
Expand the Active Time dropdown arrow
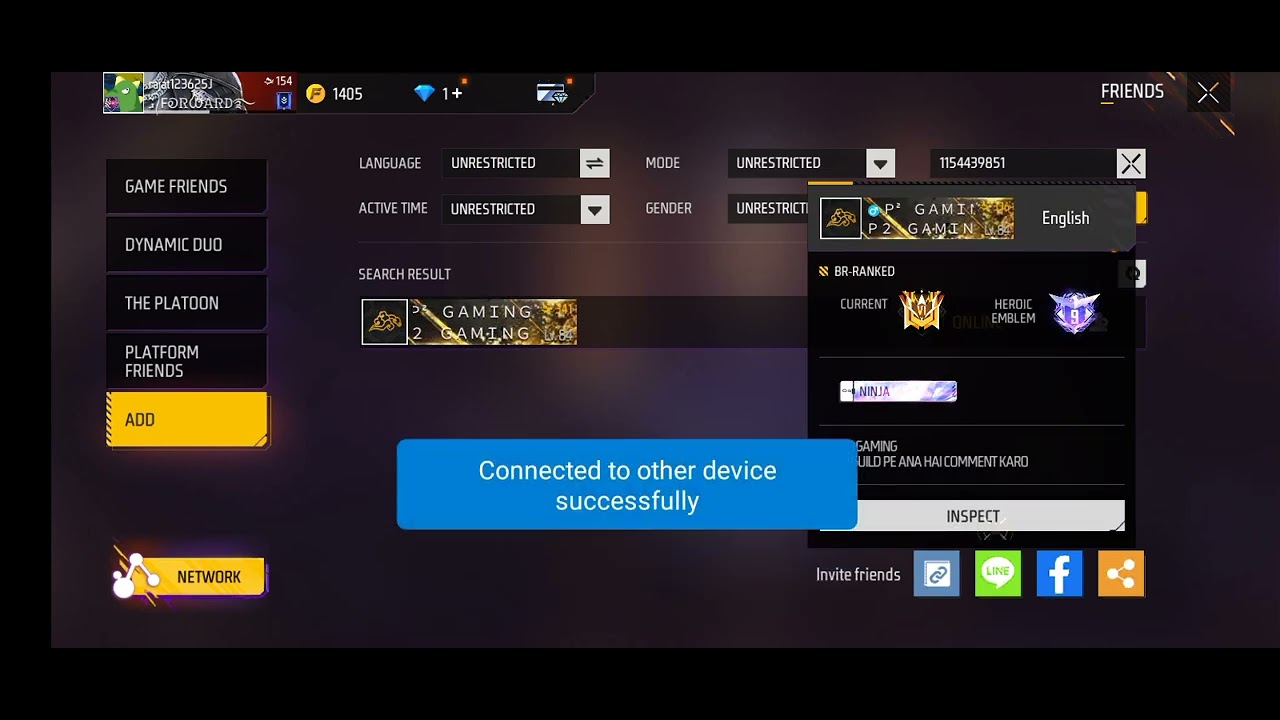[x=595, y=209]
